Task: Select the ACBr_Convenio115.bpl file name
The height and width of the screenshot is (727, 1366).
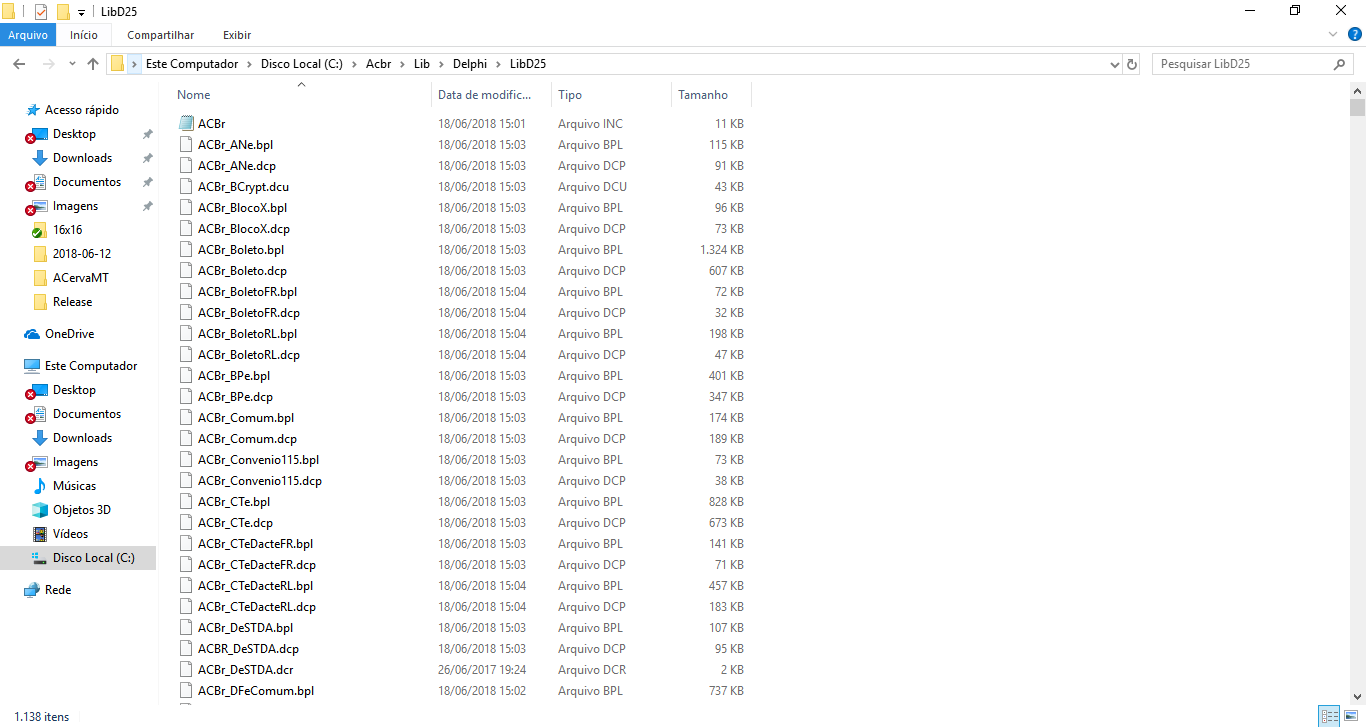Action: pyautogui.click(x=258, y=460)
